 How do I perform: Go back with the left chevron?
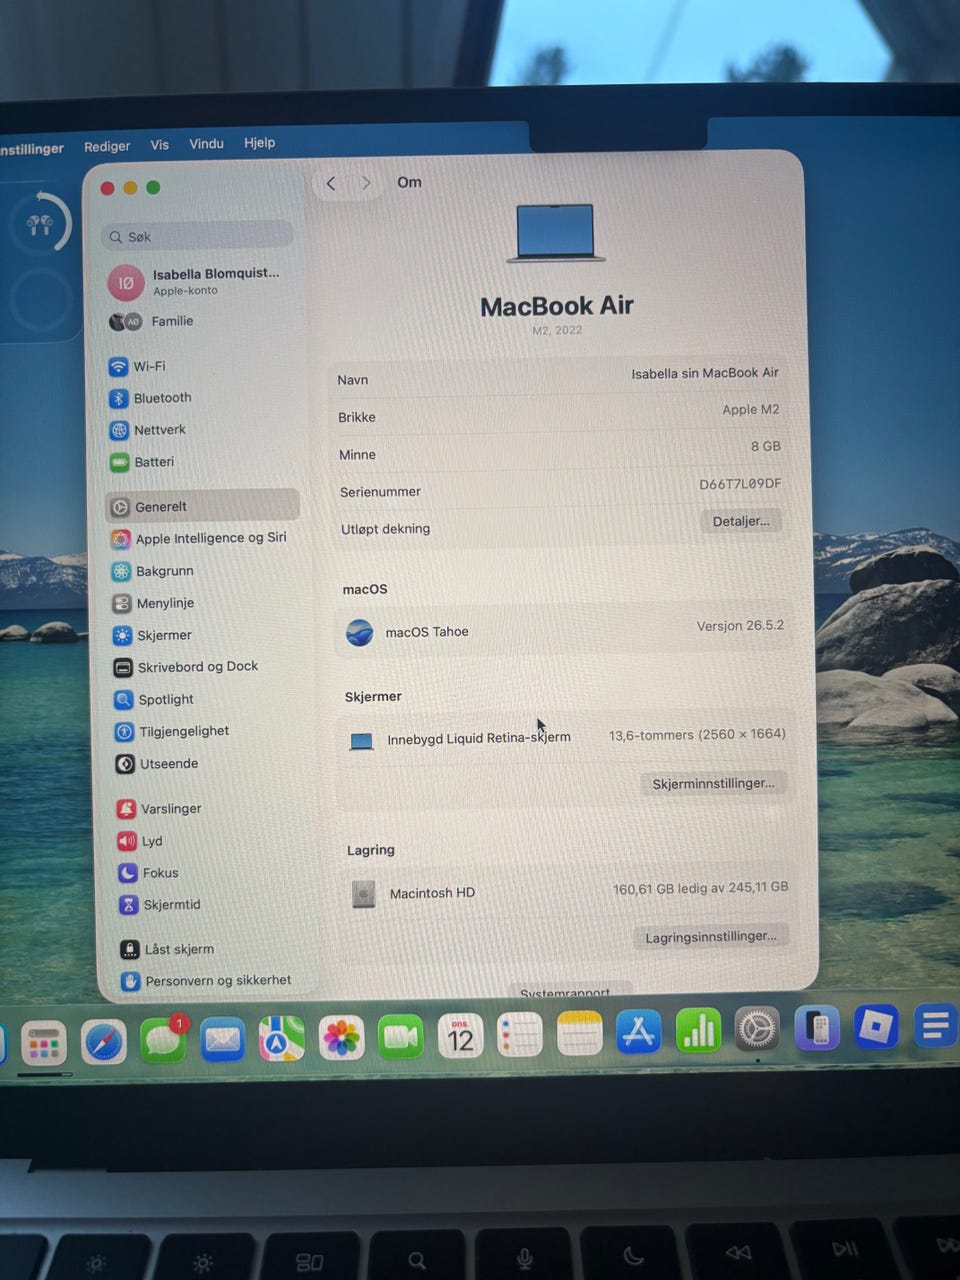(x=331, y=184)
